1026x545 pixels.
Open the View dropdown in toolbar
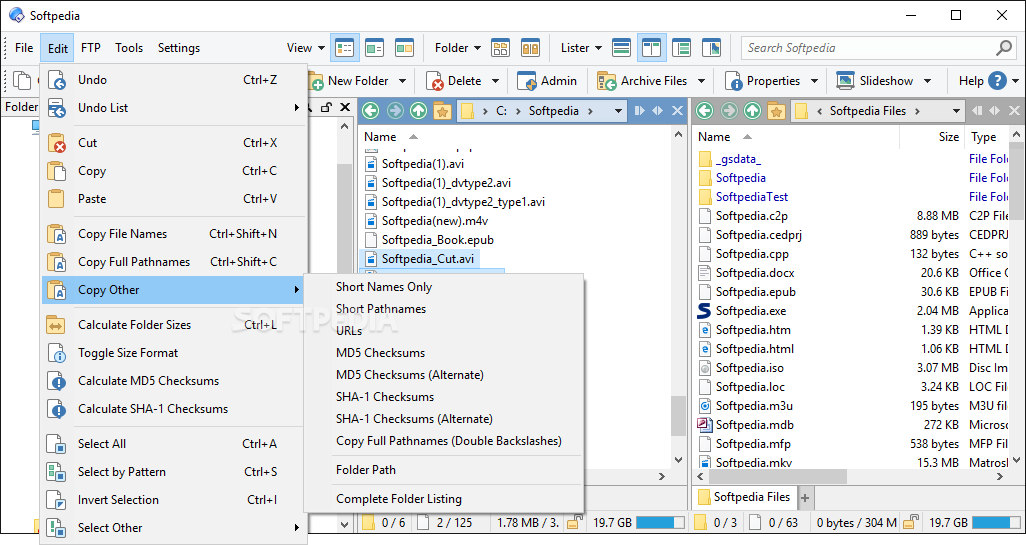pyautogui.click(x=306, y=48)
